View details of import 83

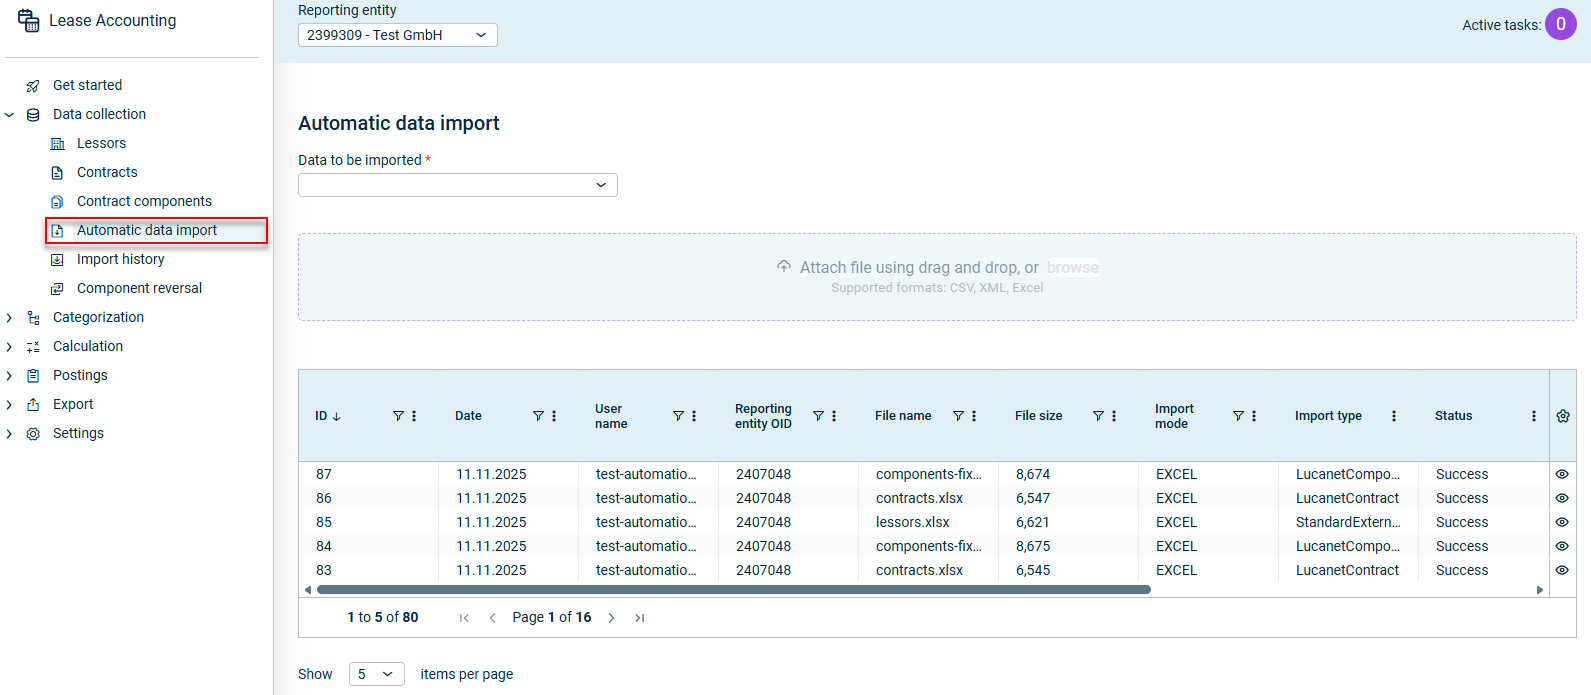[1562, 570]
